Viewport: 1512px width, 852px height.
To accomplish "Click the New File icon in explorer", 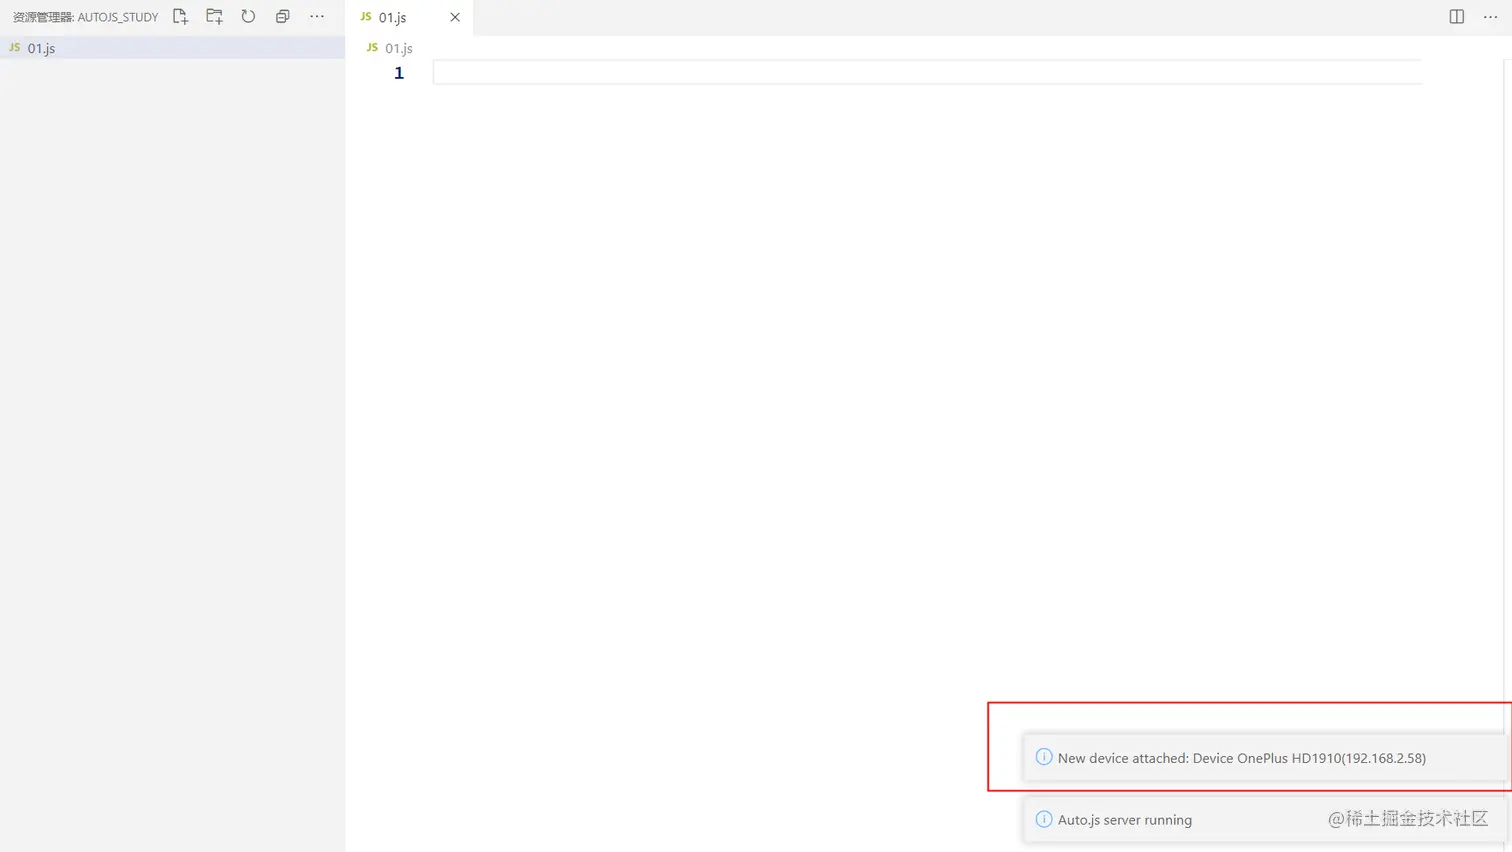I will 180,16.
